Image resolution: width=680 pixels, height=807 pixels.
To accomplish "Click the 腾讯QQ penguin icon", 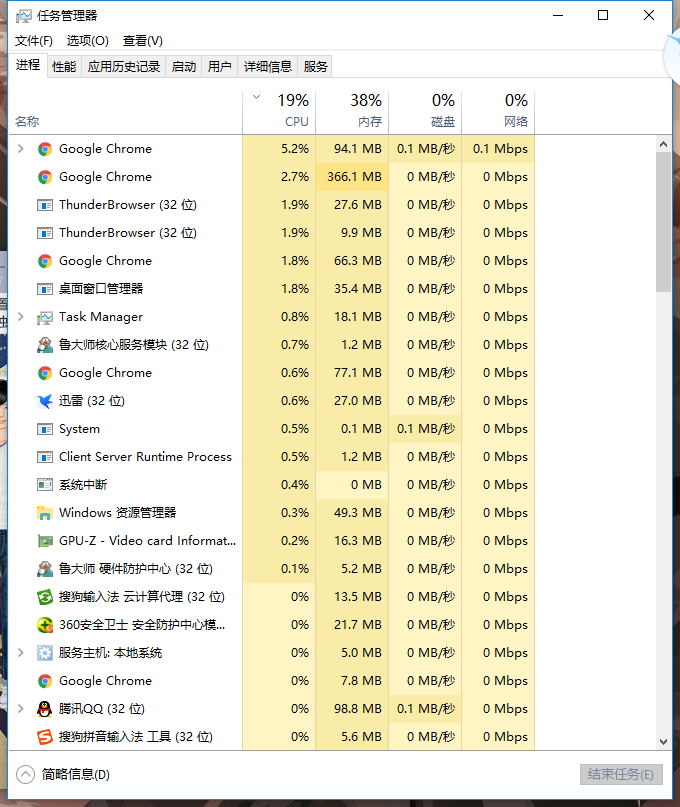I will coord(45,709).
